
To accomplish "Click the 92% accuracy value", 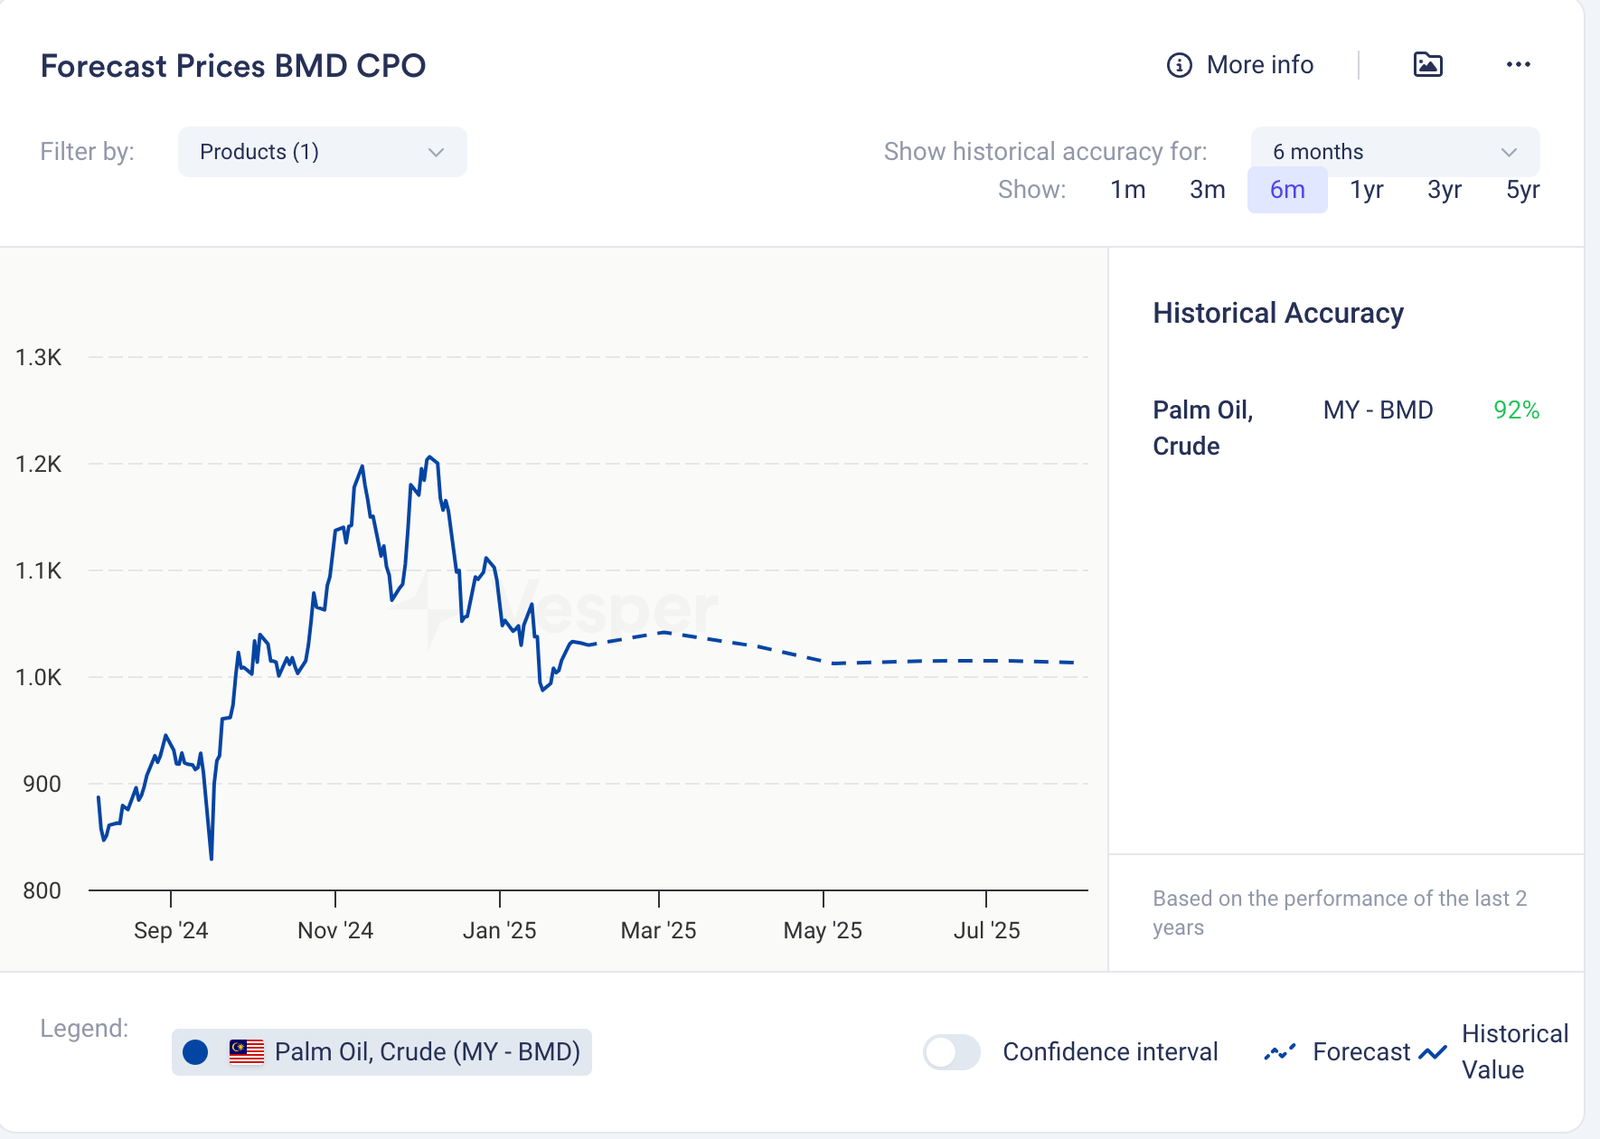I will click(x=1516, y=410).
